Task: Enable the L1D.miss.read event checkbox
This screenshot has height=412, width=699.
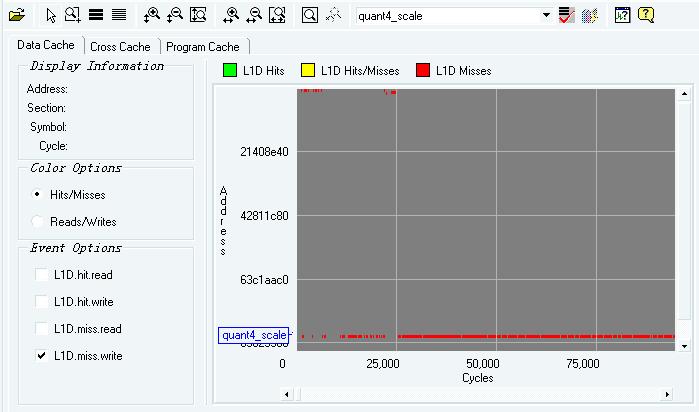Action: click(41, 329)
